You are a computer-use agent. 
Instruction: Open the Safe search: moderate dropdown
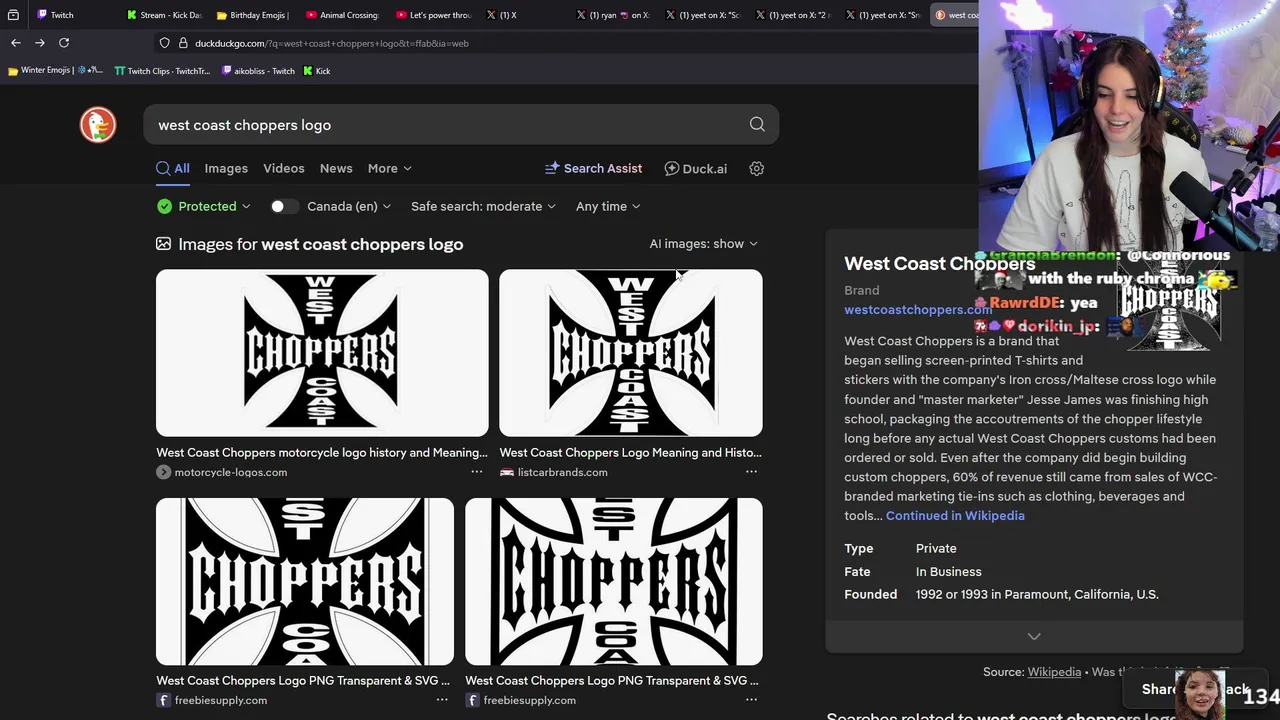tap(483, 206)
